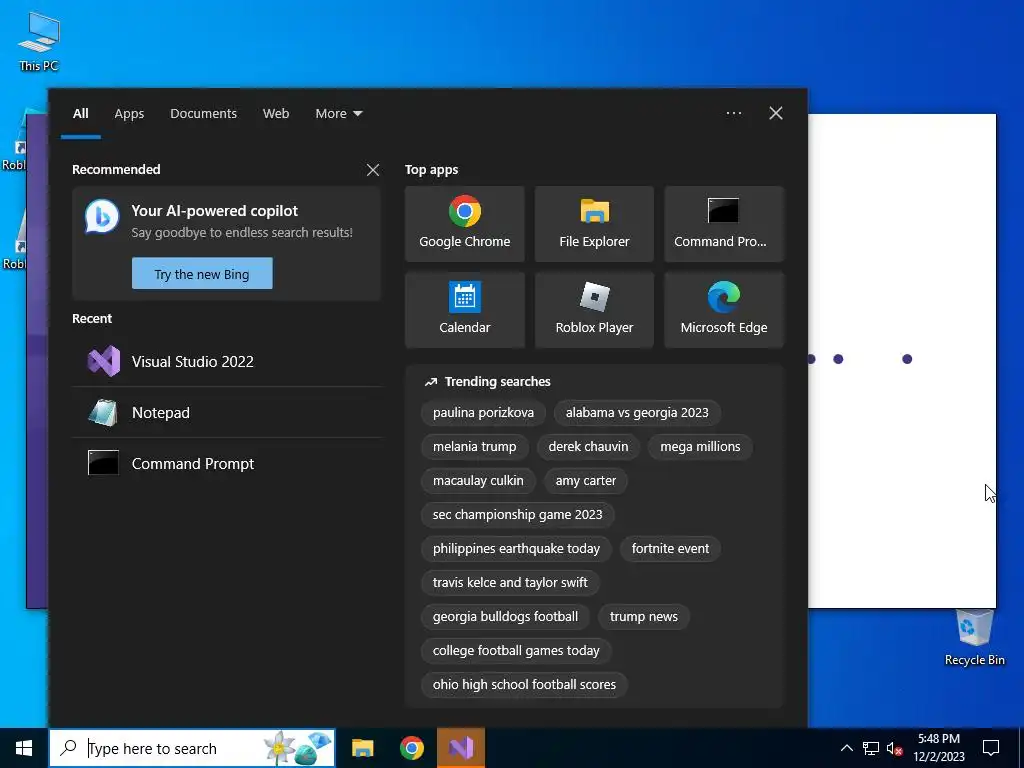Screen dimensions: 1024x768
Task: Click Your AI-powered copilot heading
Action: [x=214, y=211]
